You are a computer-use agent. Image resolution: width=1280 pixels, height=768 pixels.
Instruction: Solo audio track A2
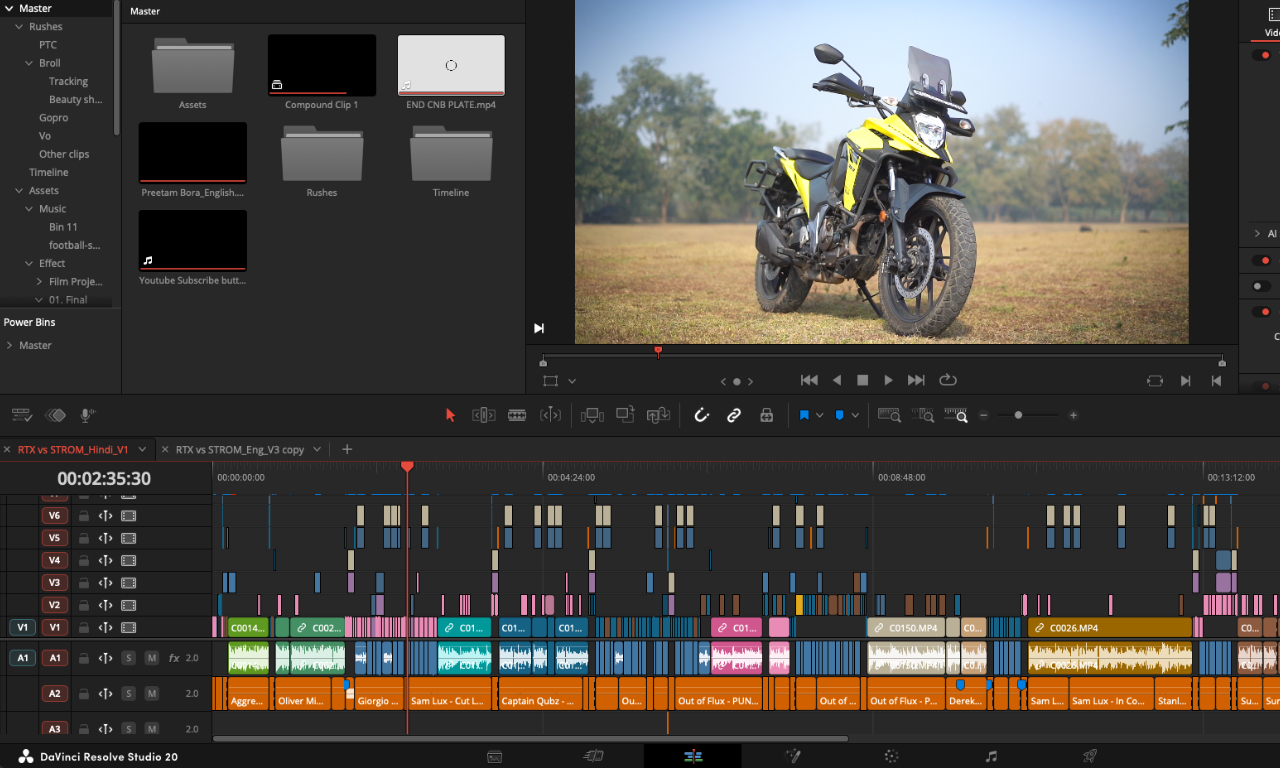coord(128,693)
